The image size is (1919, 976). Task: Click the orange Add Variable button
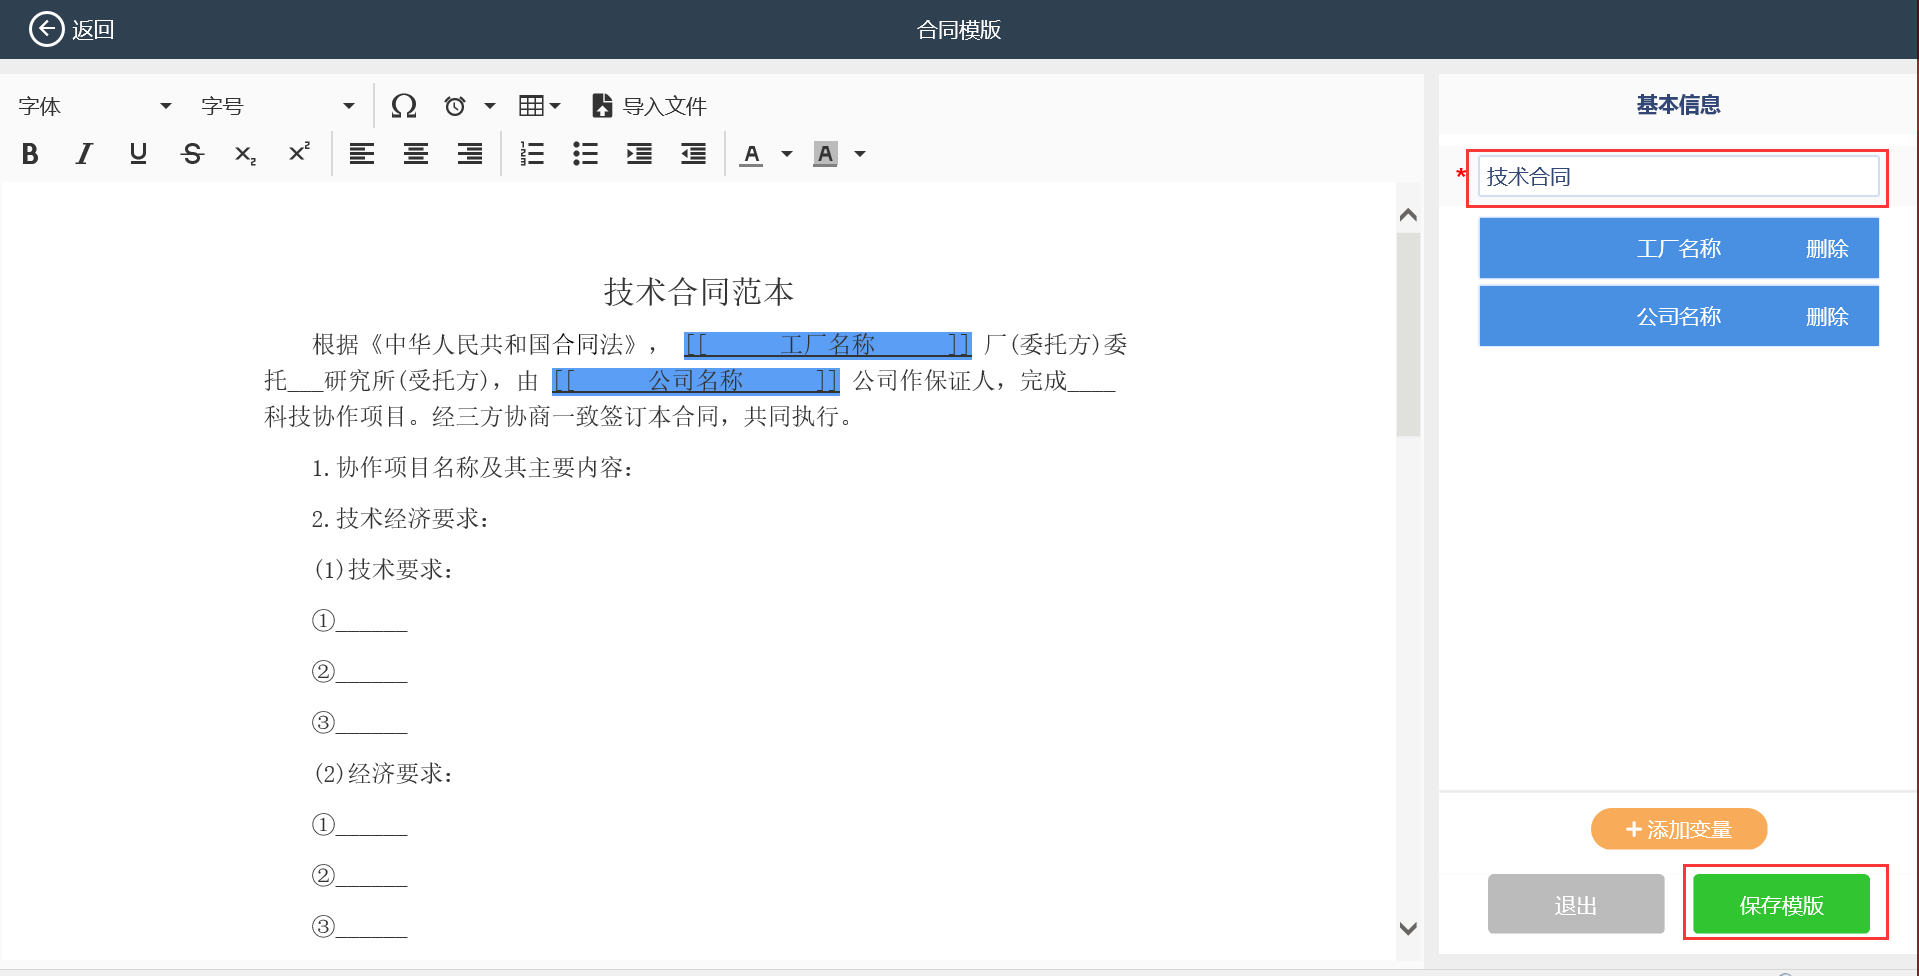point(1678,829)
